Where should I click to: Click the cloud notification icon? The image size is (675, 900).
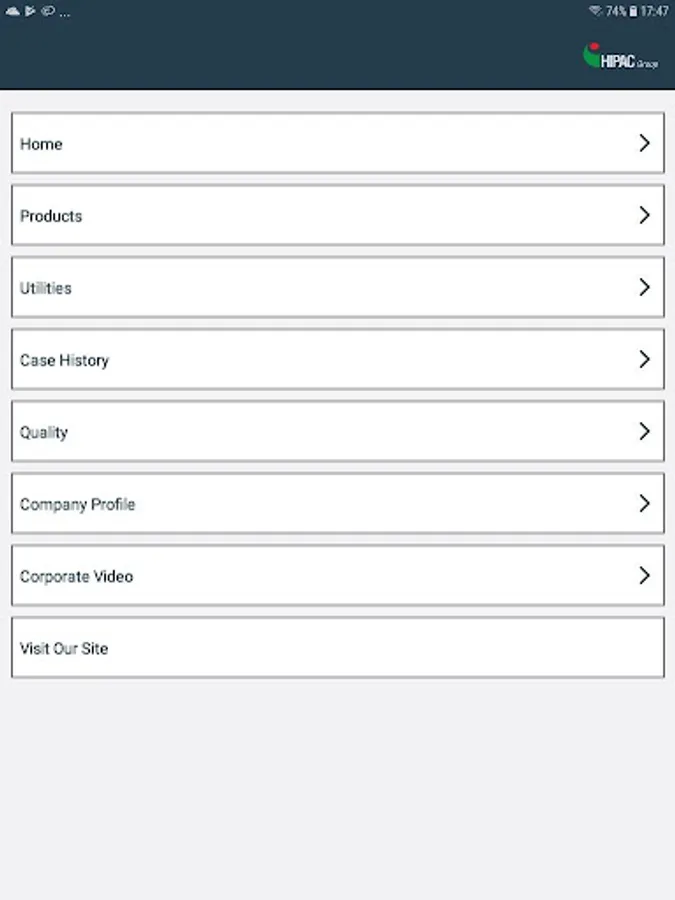pyautogui.click(x=13, y=11)
